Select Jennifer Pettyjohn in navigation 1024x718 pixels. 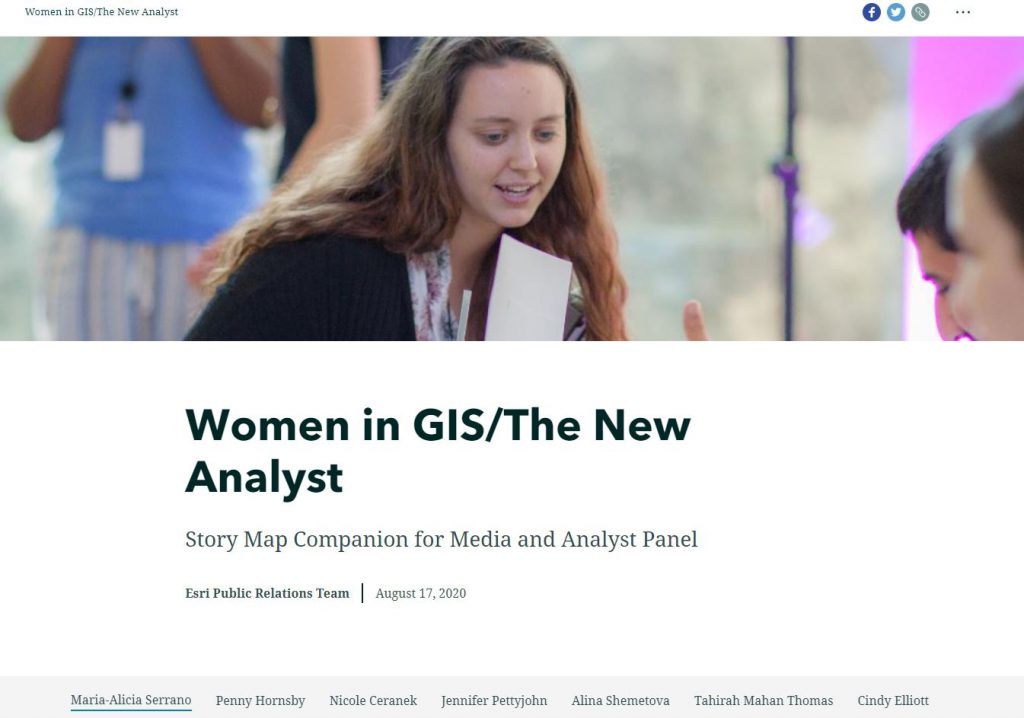(494, 700)
